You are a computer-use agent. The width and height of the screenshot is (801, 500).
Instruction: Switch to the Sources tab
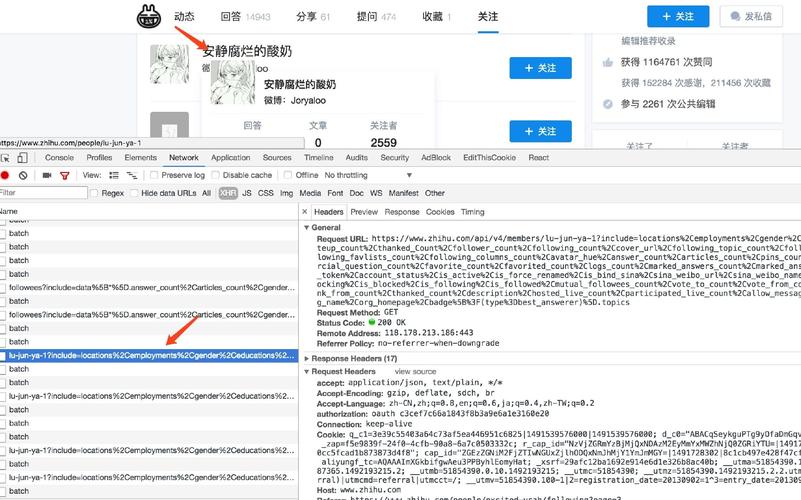277,158
